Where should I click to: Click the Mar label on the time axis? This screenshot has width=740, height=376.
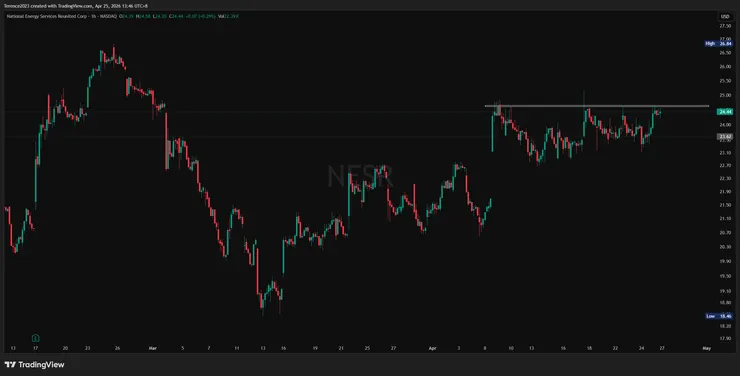point(152,348)
